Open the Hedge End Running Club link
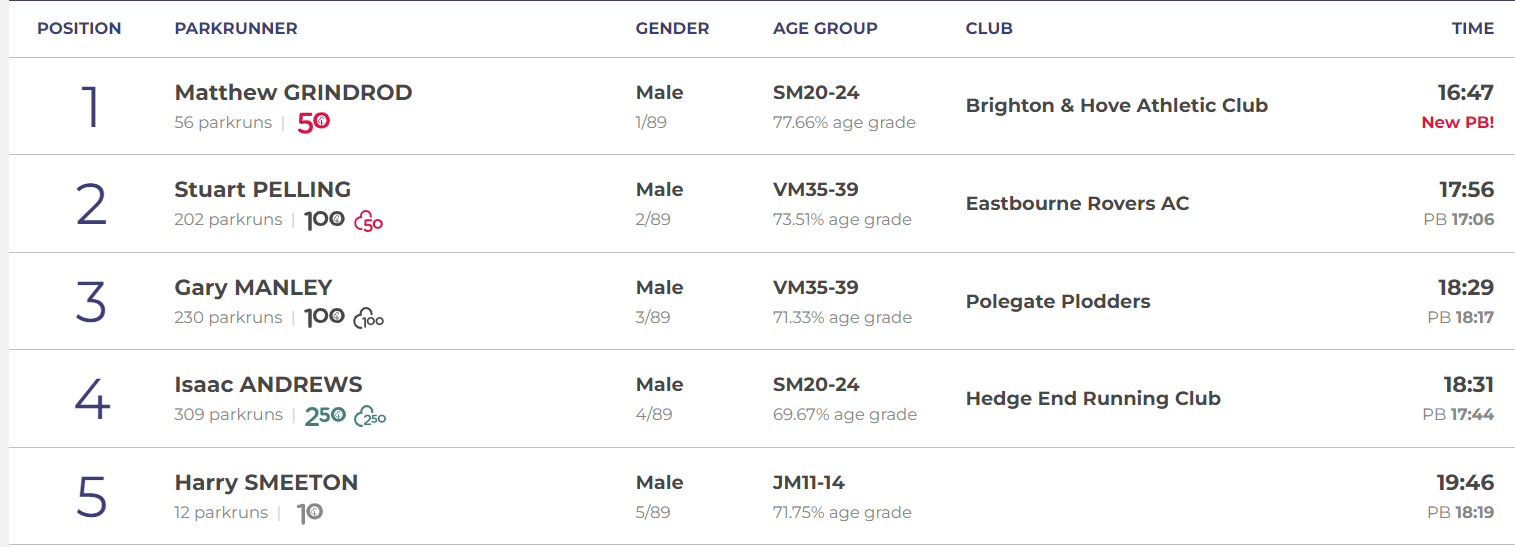Image resolution: width=1515 pixels, height=547 pixels. 1093,399
